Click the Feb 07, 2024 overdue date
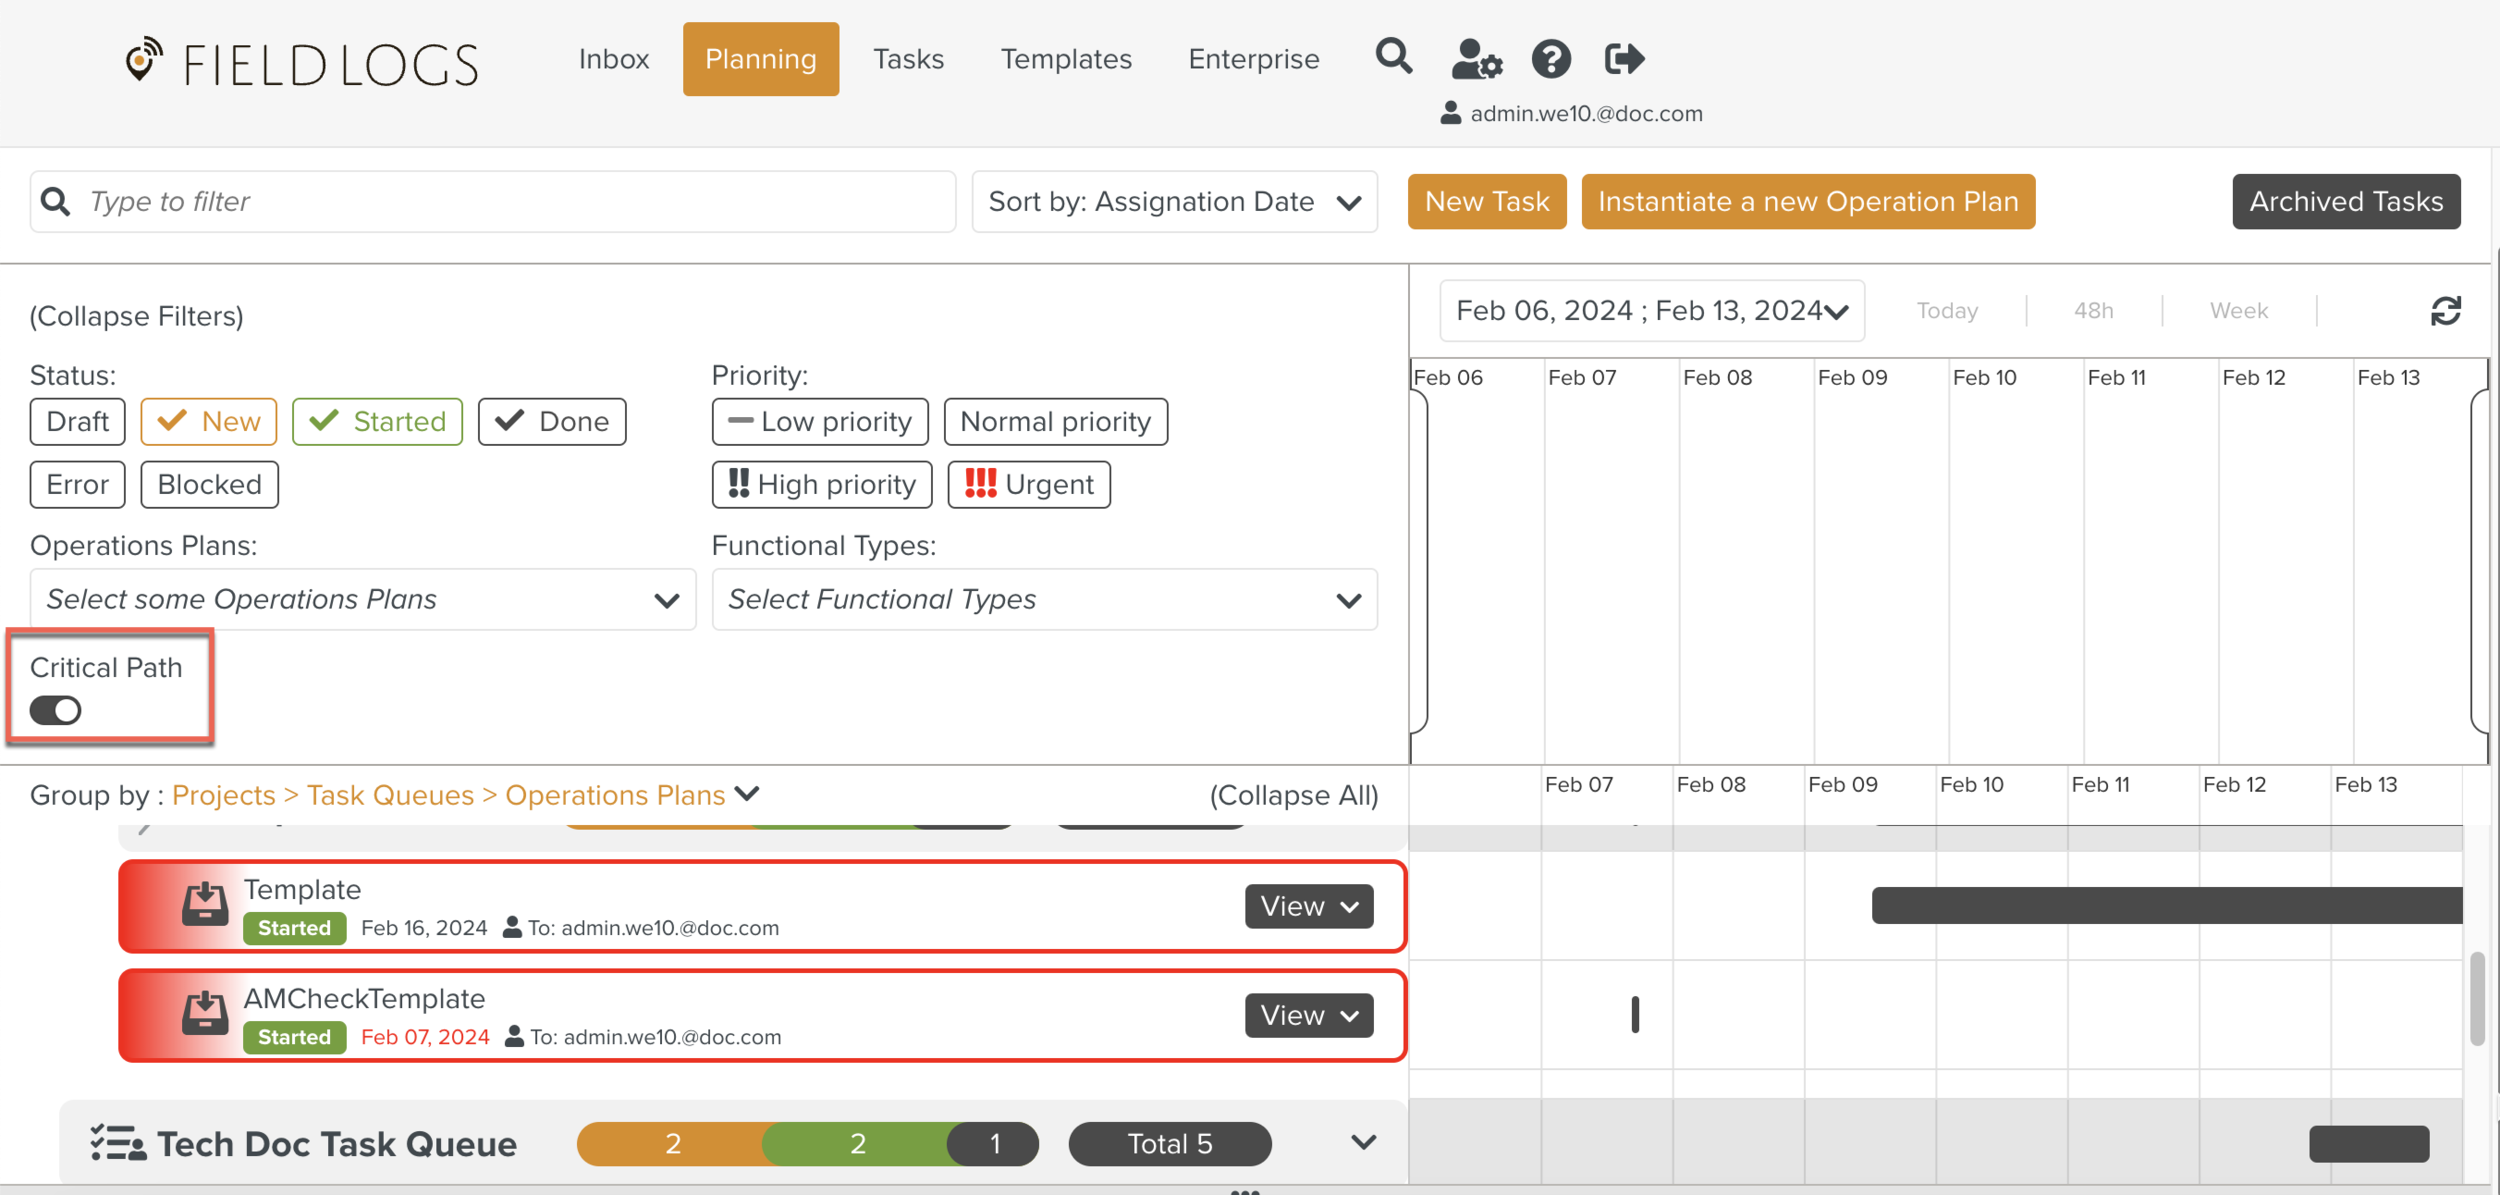 coord(425,1037)
